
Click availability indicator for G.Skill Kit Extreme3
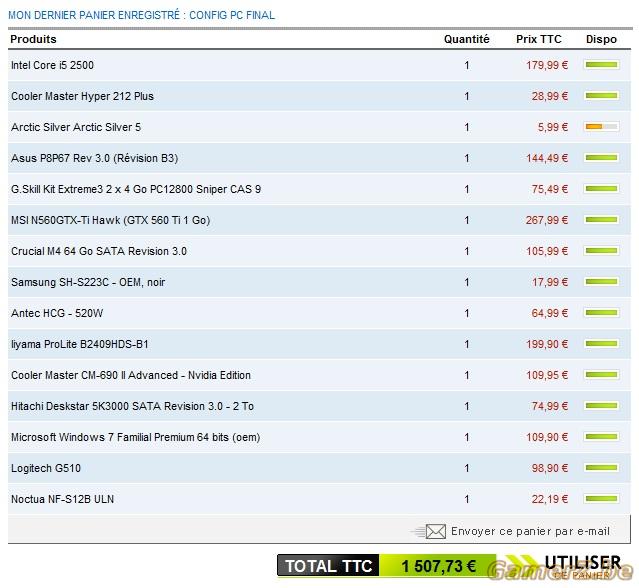[602, 189]
